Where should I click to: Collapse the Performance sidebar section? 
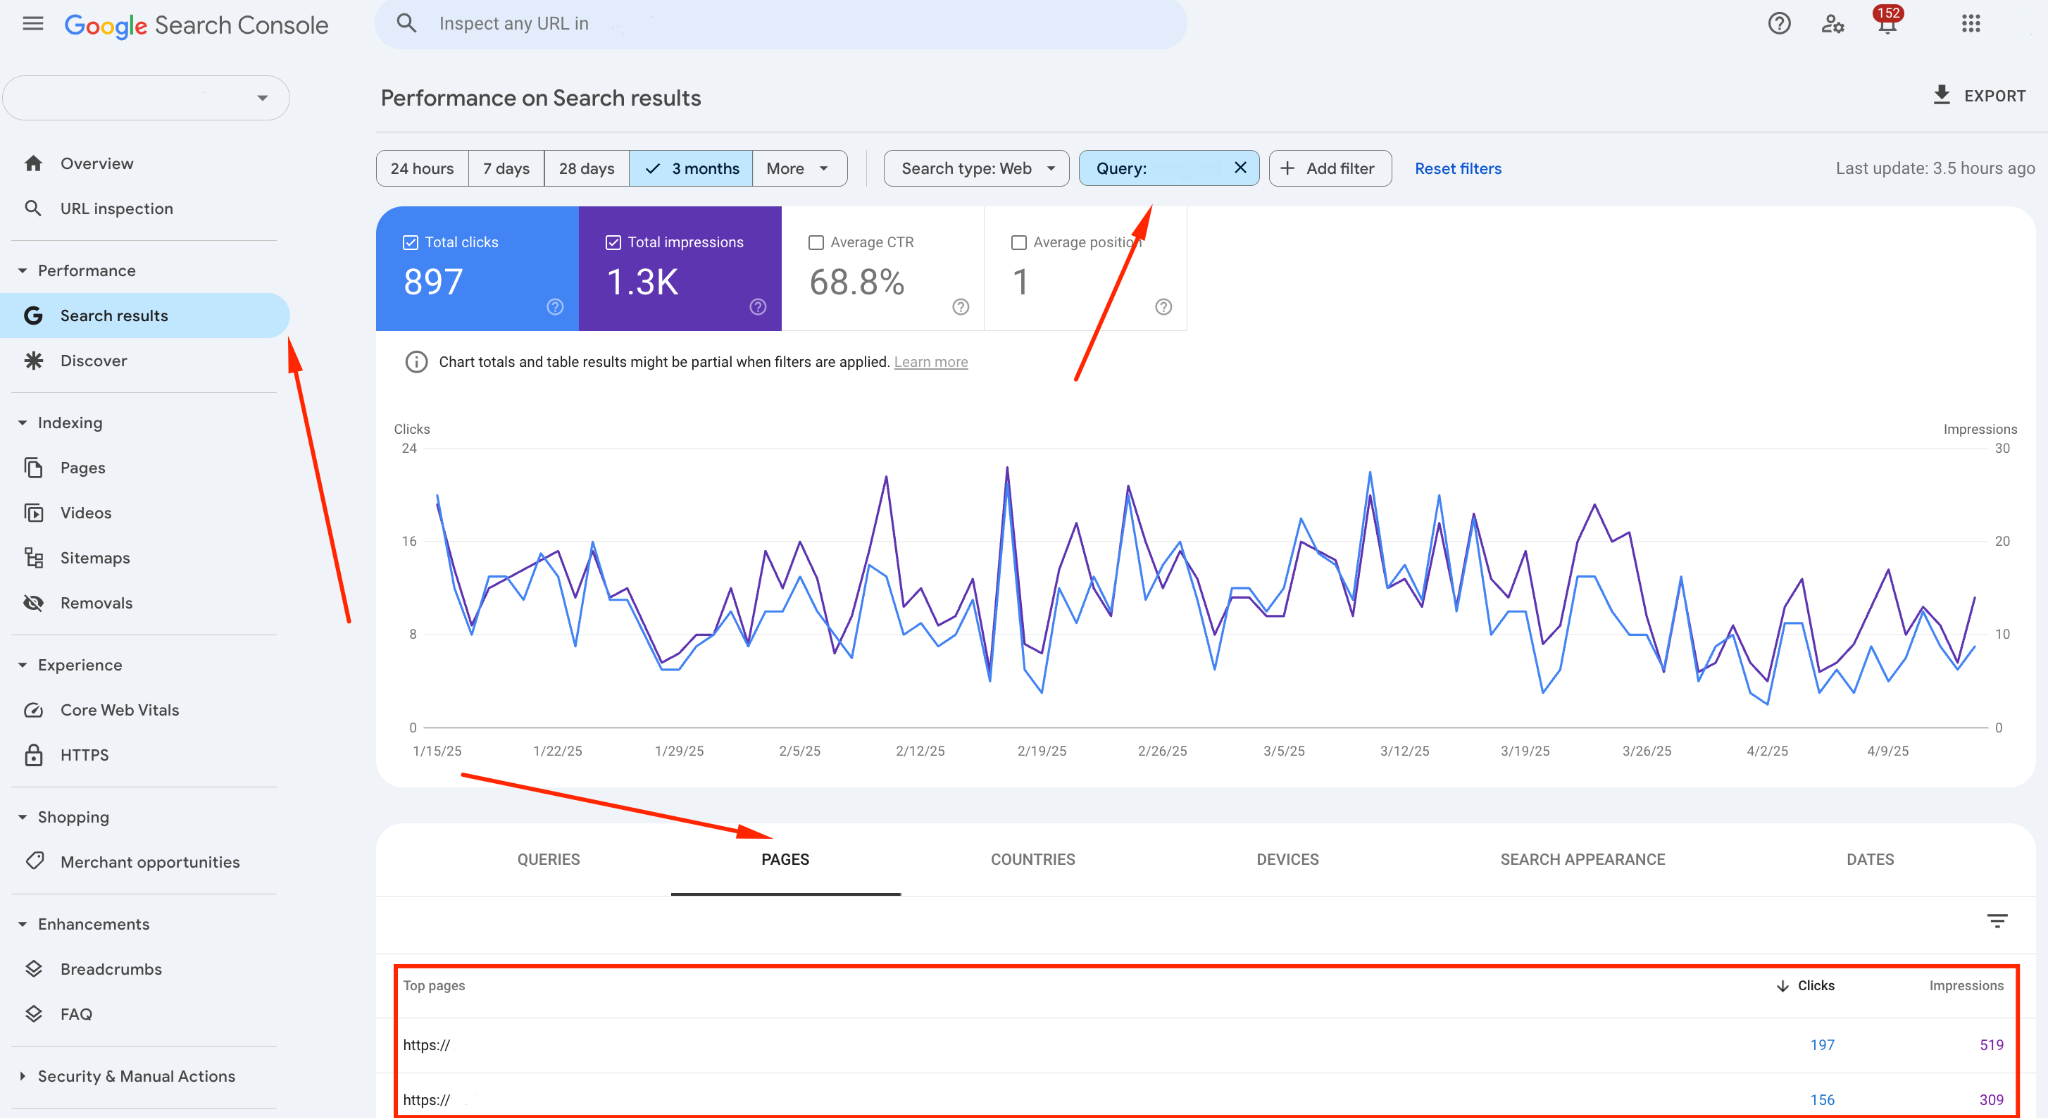22,270
